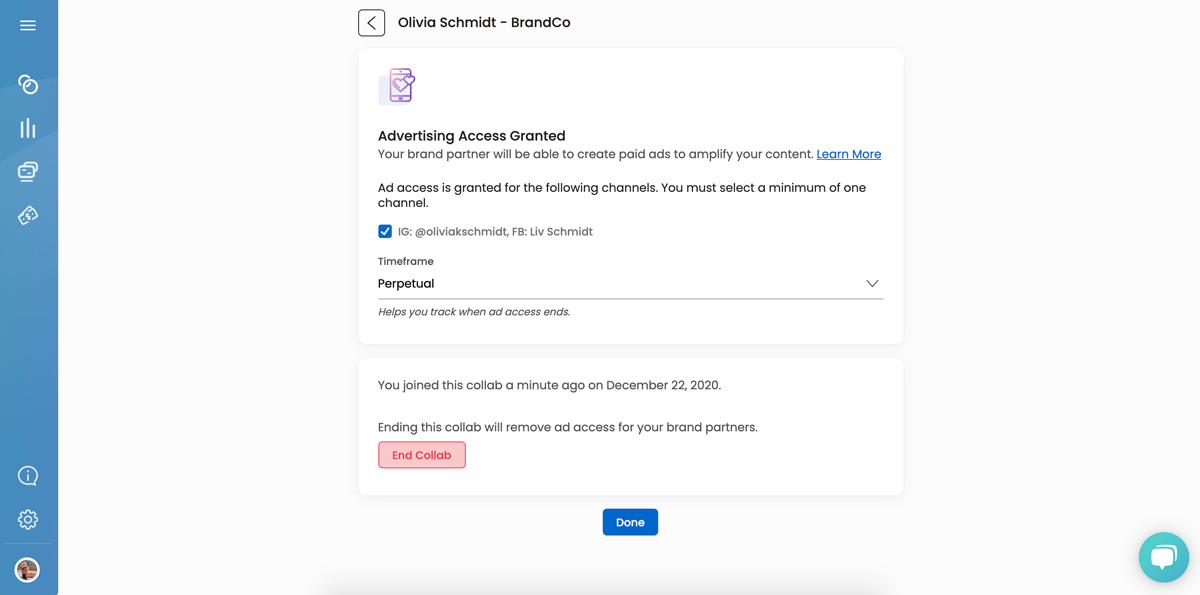This screenshot has height=595, width=1200.
Task: Open the settings gear icon
Action: tap(28, 519)
